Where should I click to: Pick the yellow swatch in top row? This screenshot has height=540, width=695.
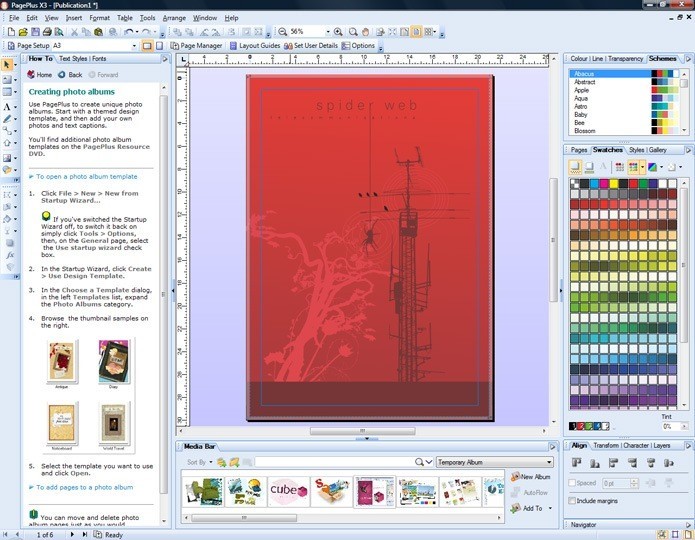click(614, 183)
